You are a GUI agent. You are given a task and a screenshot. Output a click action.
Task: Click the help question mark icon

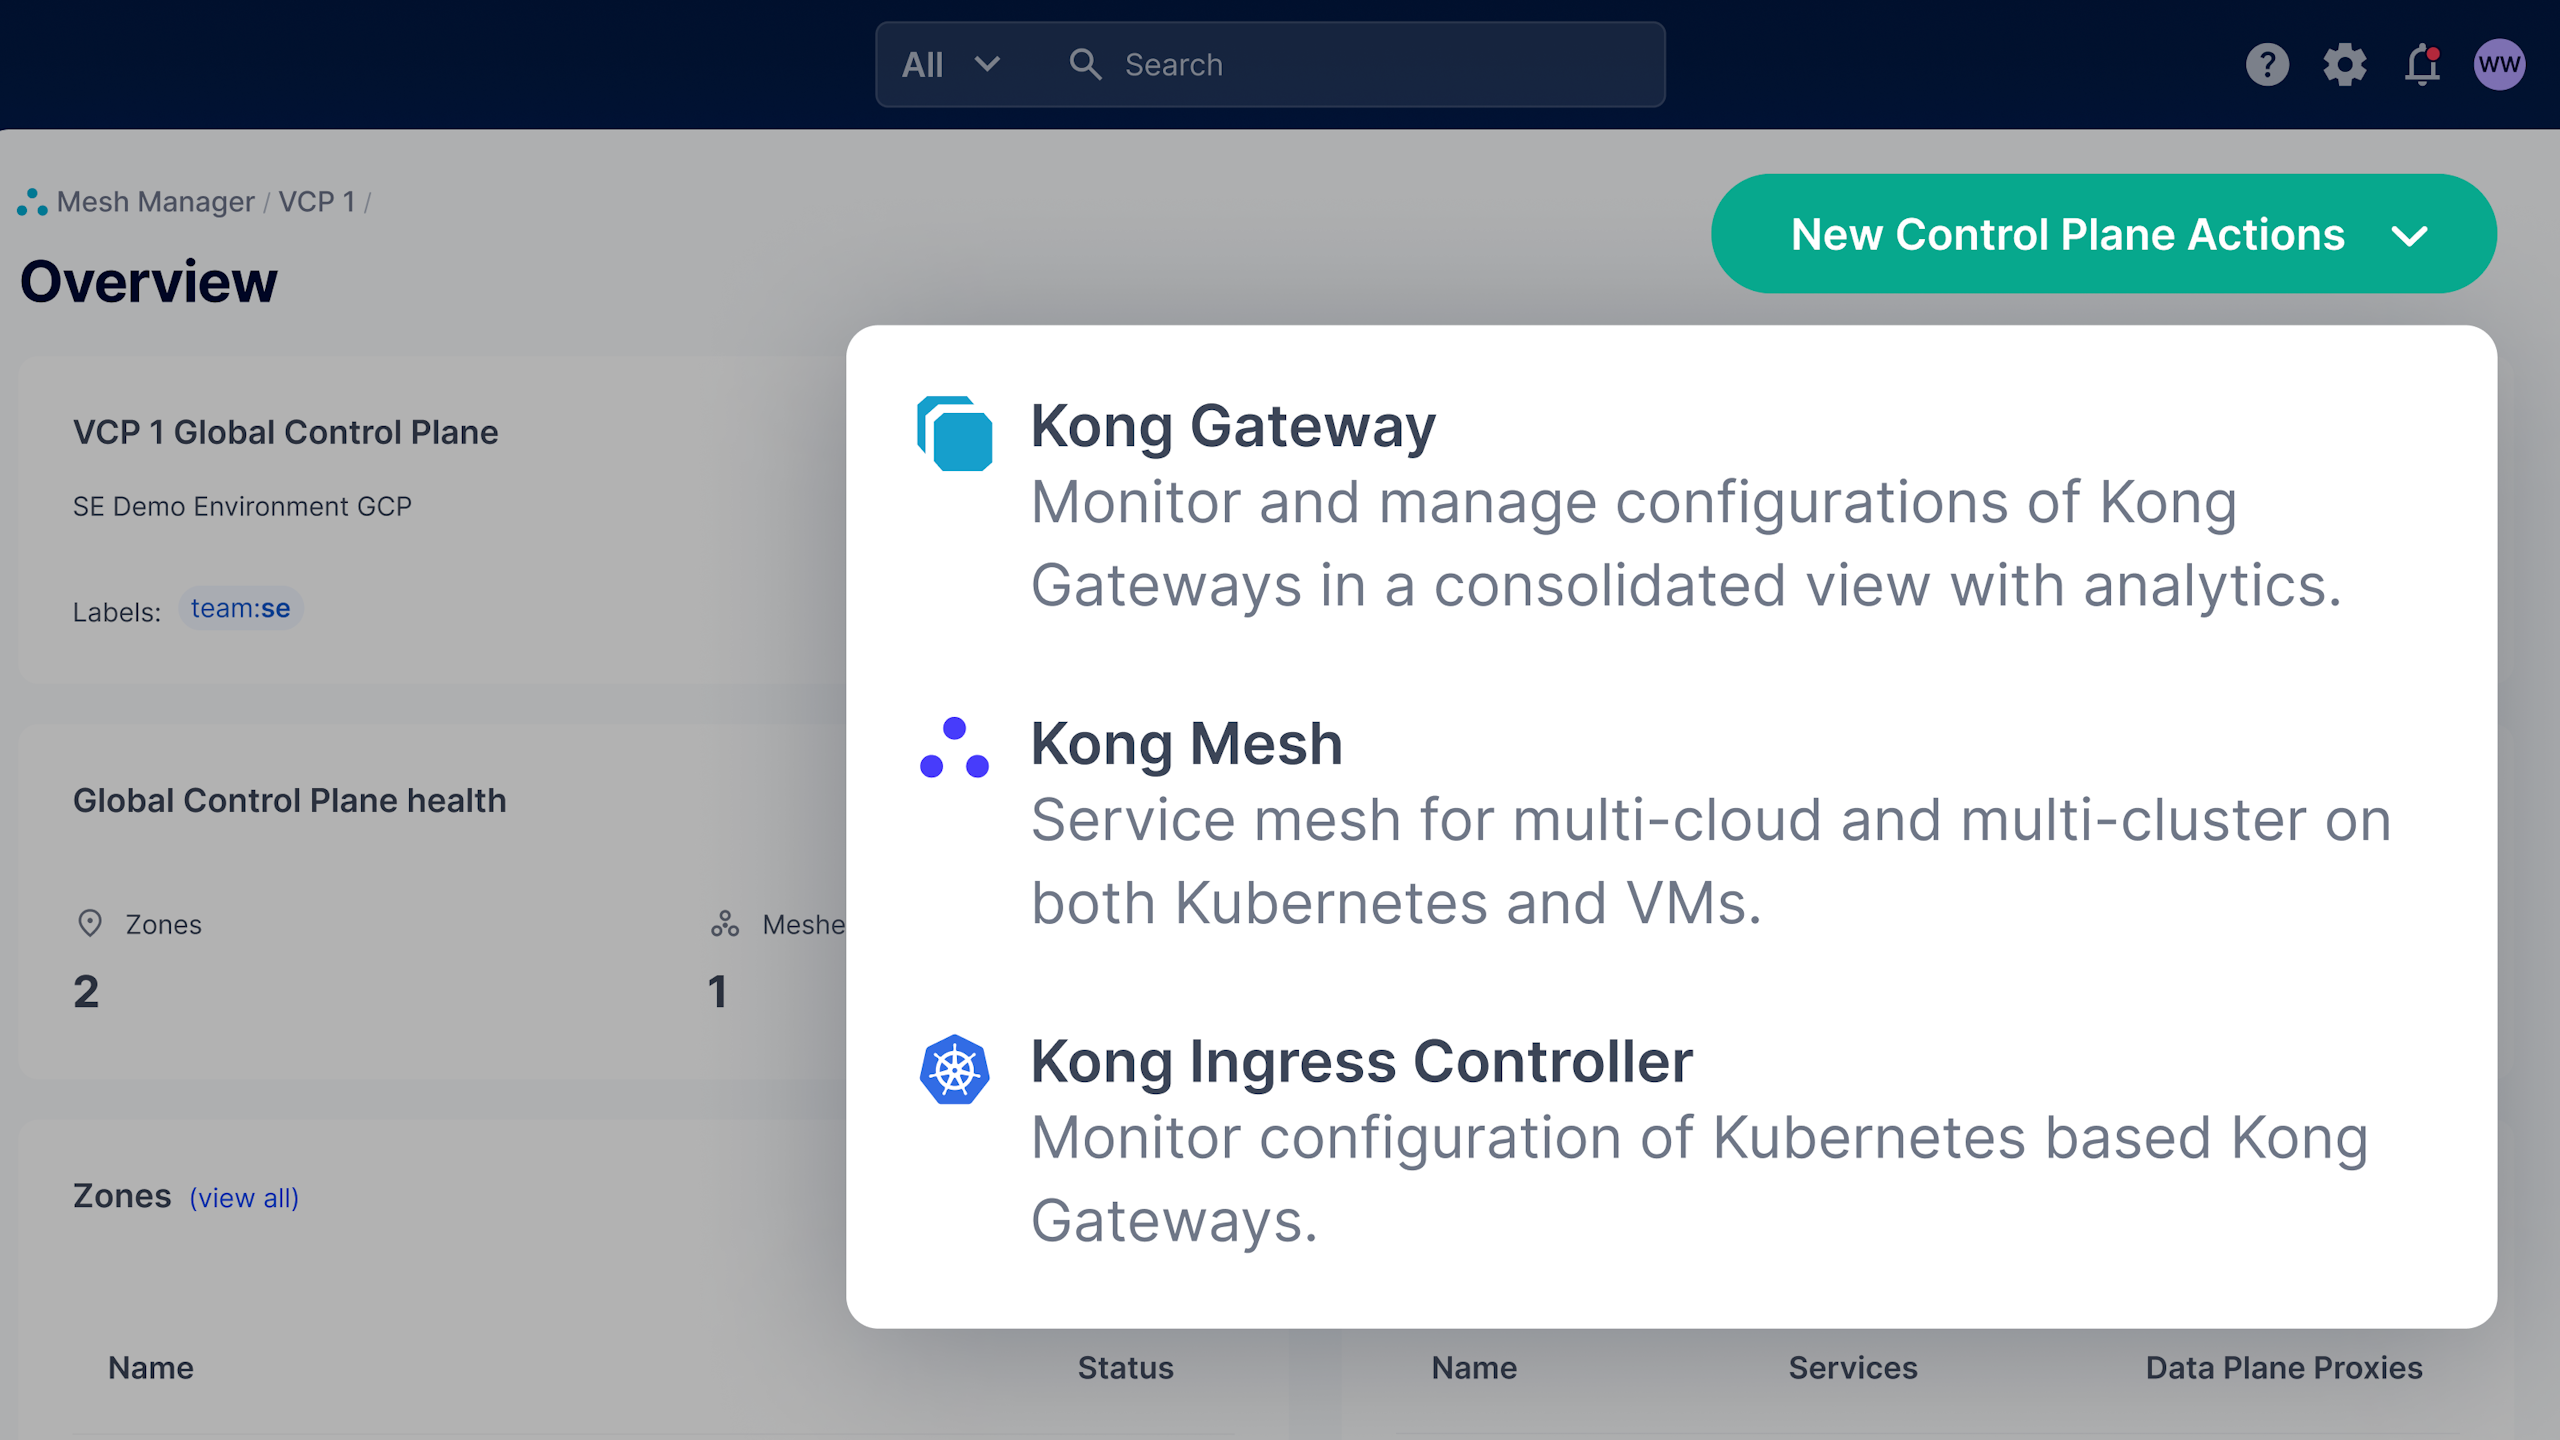tap(2267, 65)
